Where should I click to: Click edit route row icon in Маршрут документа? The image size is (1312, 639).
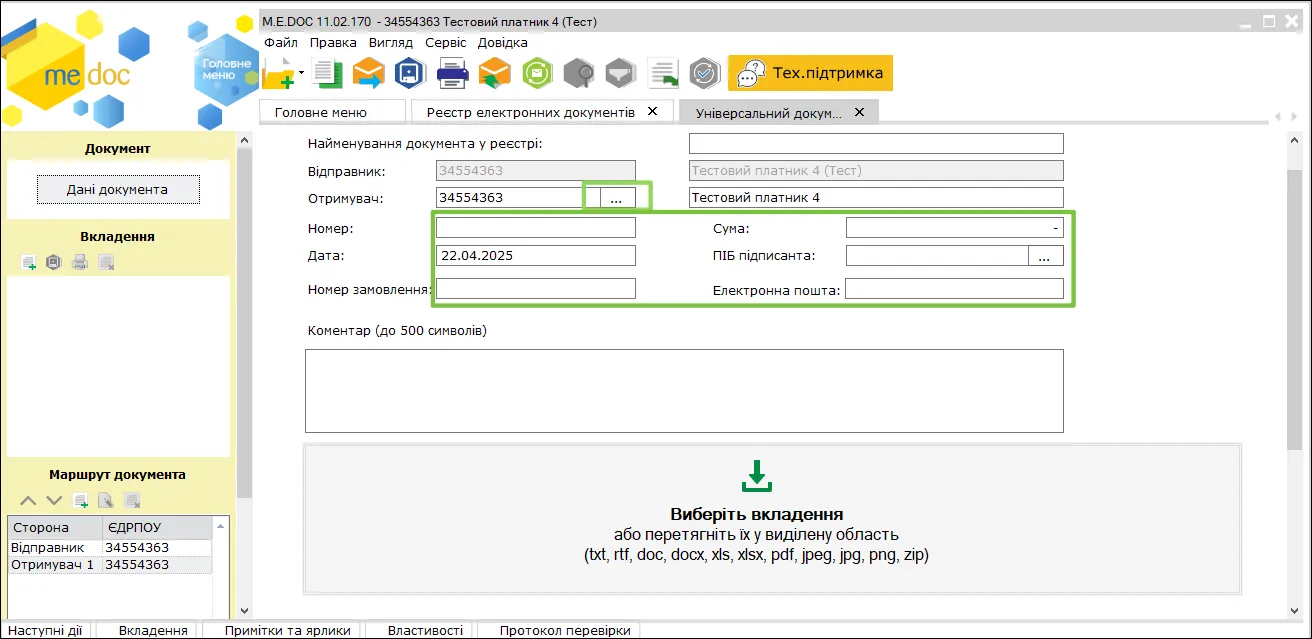tap(106, 500)
